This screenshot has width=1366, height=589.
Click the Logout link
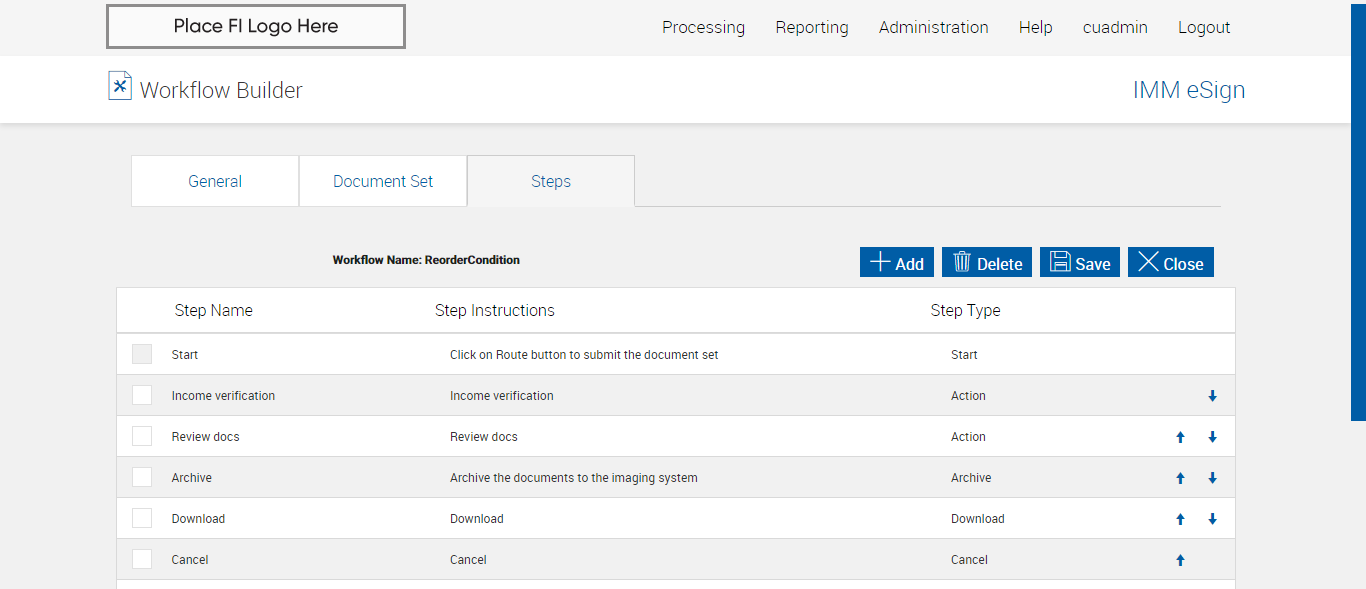point(1204,27)
